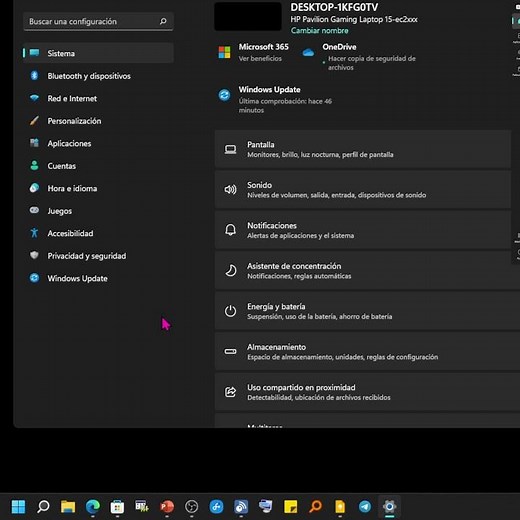Viewport: 520px width, 520px height.
Task: Open the Windows Update 'Última comprobación' card
Action: (275, 99)
